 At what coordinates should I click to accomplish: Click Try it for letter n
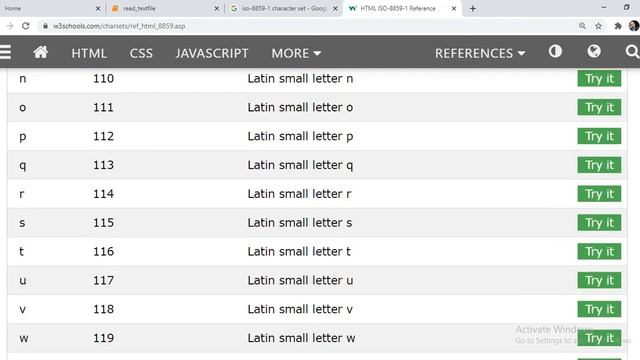click(x=599, y=78)
